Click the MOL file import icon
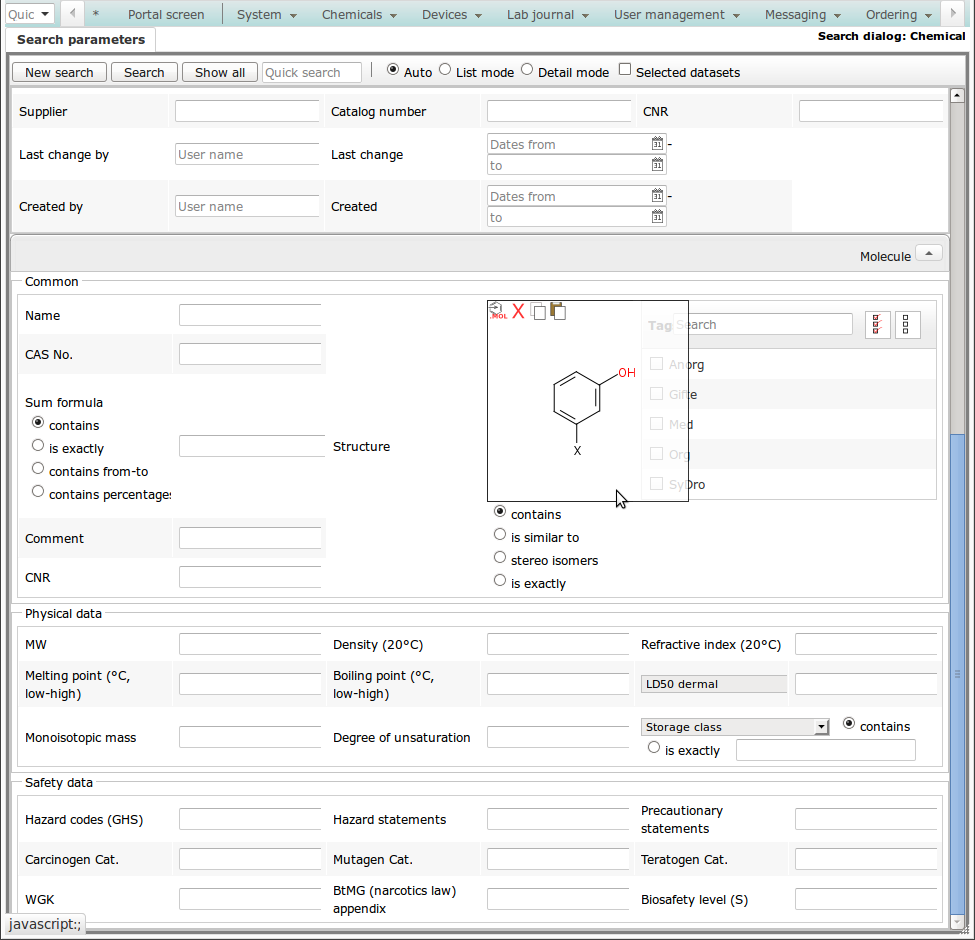The image size is (975, 940). 498,311
